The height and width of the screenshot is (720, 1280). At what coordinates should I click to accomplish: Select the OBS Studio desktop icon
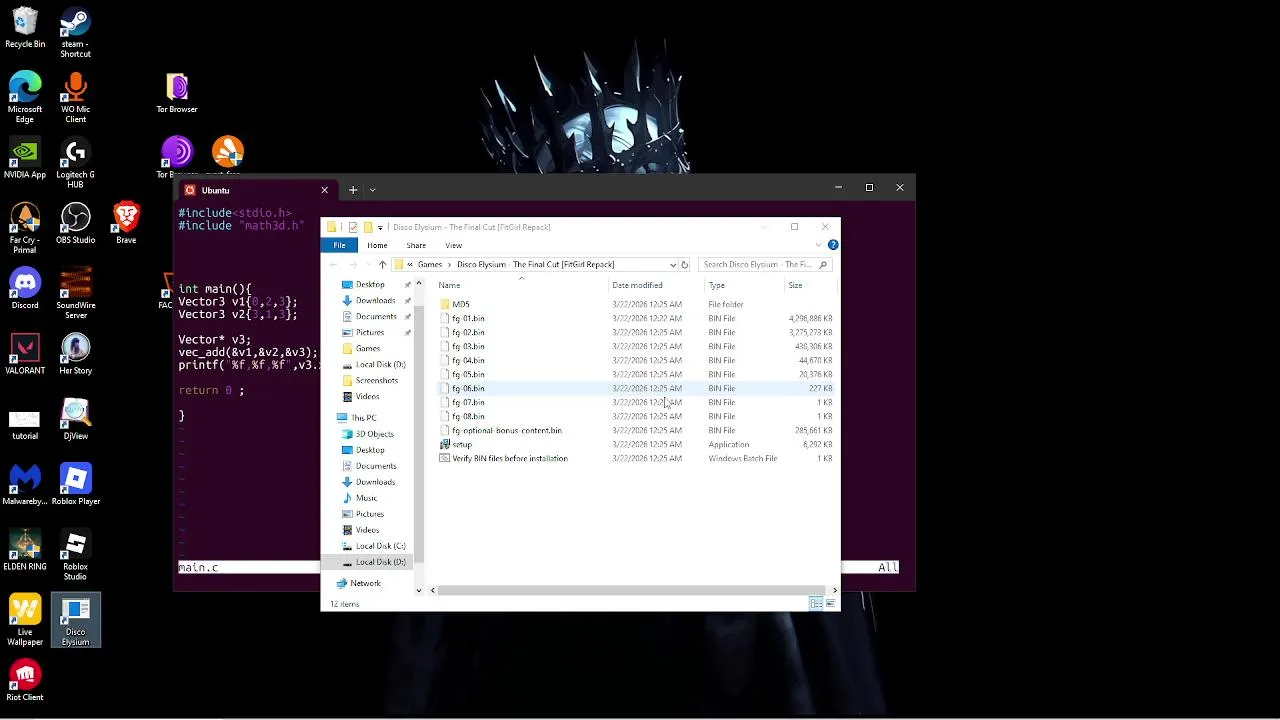tap(75, 225)
